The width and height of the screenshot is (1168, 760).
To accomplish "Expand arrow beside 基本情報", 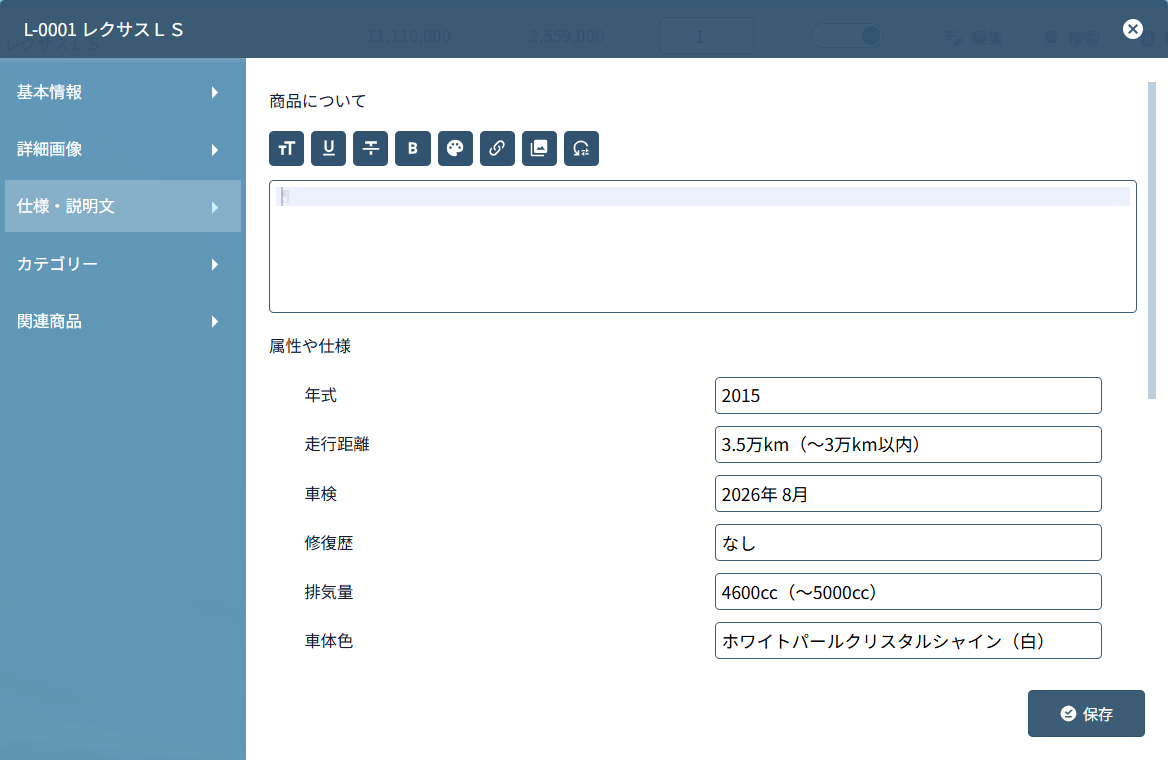I will click(x=215, y=92).
